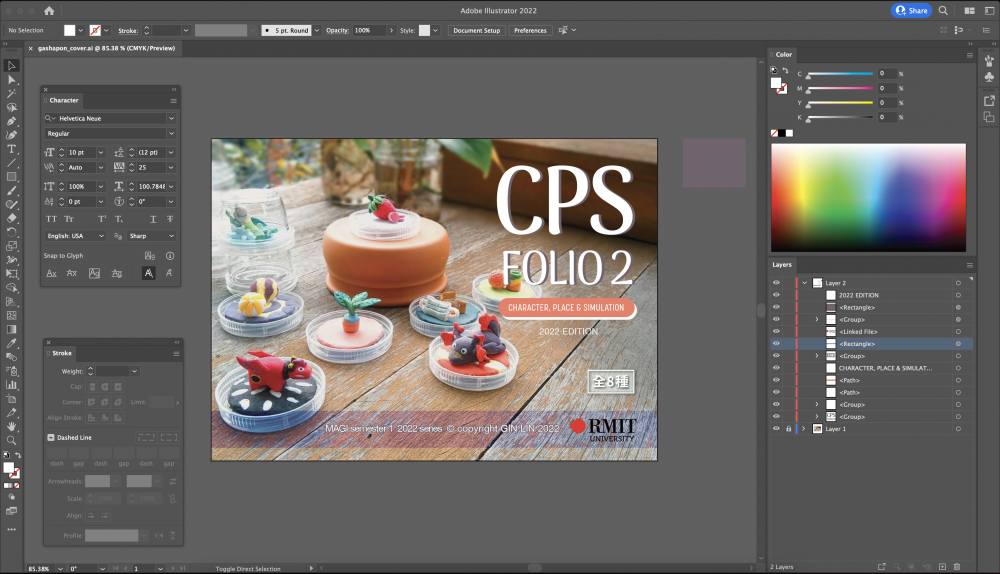Viewport: 1000px width, 574px height.
Task: Click the 85.38% zoom level field
Action: point(41,568)
